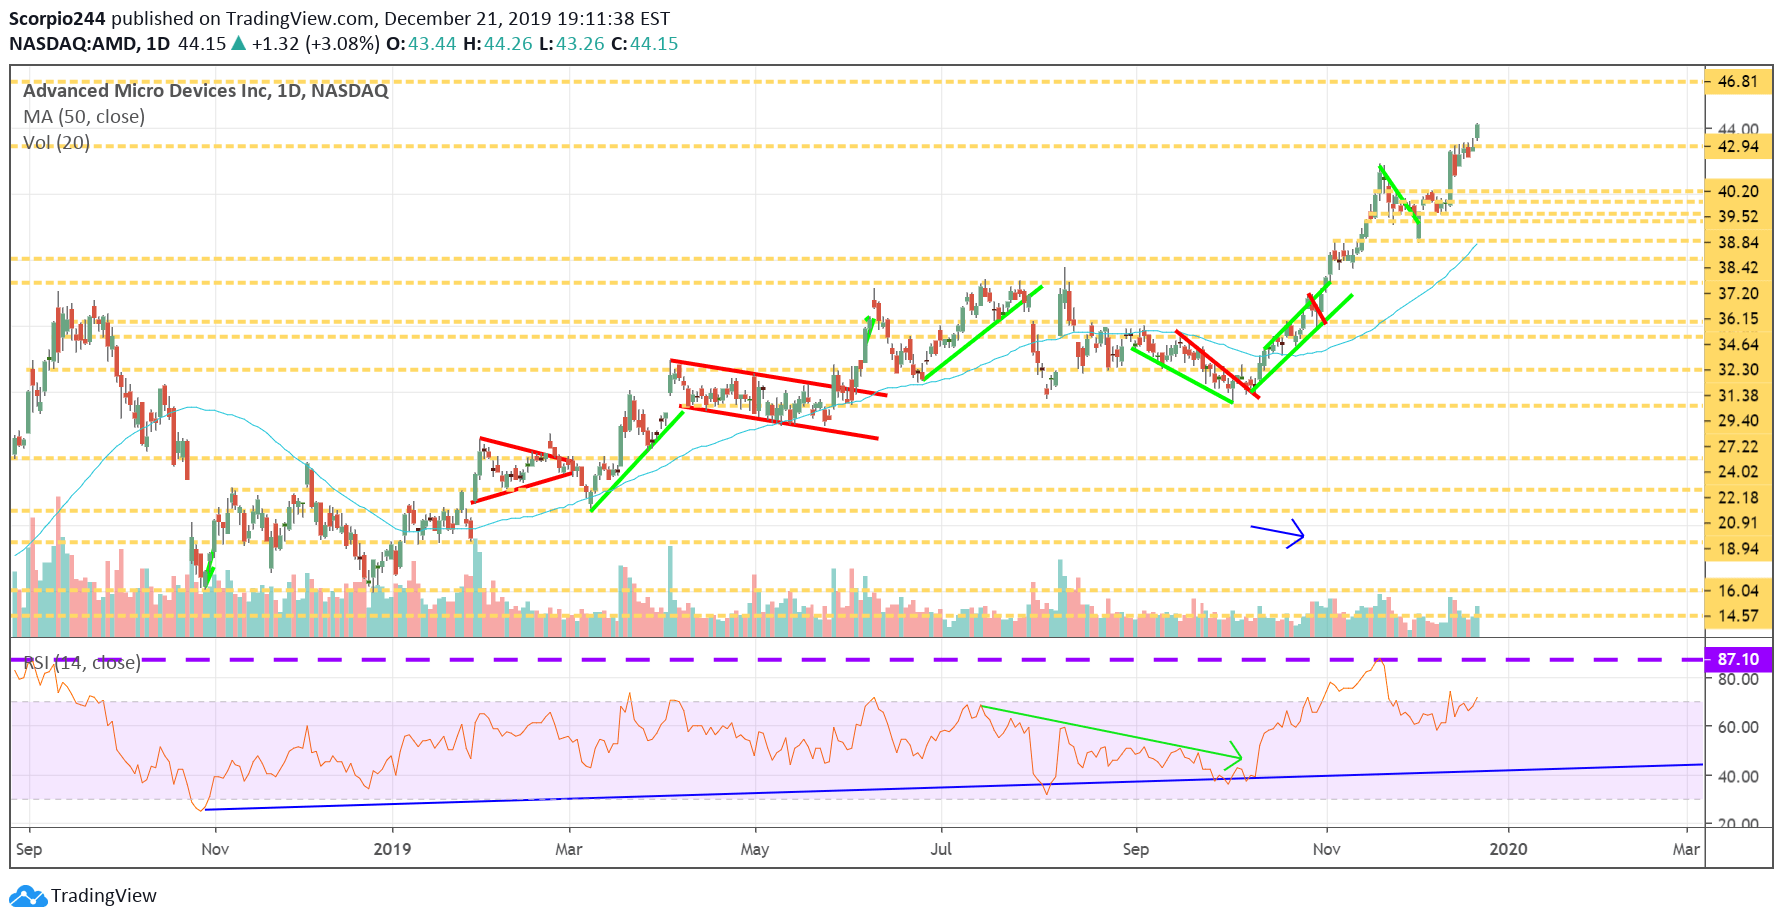This screenshot has width=1783, height=923.
Task: Click the Vol (20) indicator label
Action: (56, 142)
